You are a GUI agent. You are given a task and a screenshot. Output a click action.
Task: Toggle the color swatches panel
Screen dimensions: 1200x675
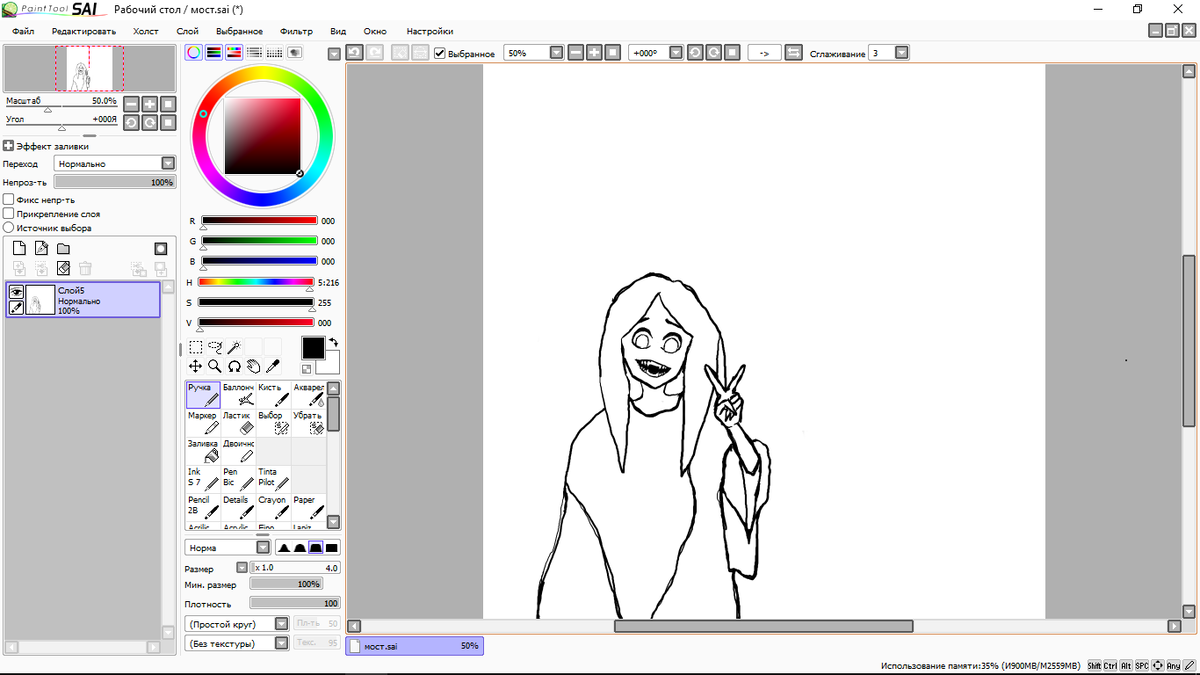pyautogui.click(x=274, y=52)
